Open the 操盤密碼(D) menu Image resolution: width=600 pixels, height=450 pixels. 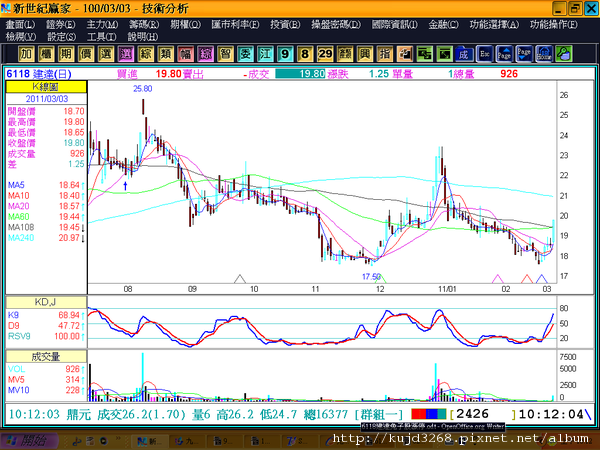coord(336,24)
